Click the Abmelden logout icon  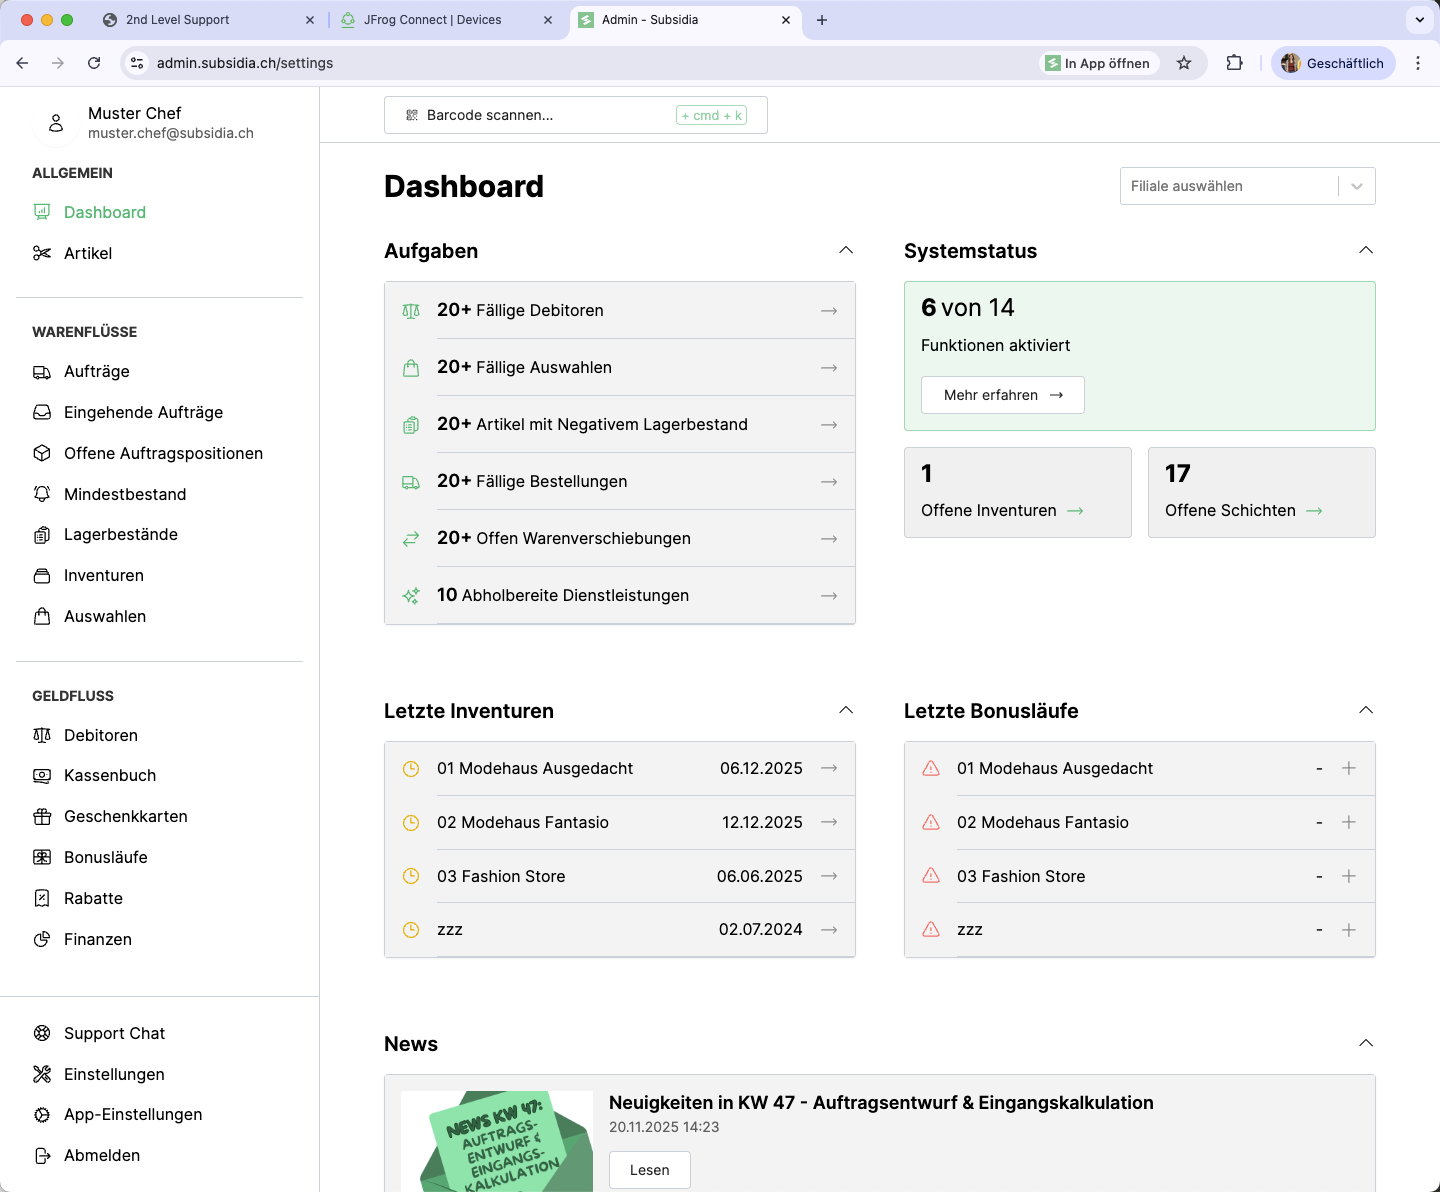tap(42, 1155)
